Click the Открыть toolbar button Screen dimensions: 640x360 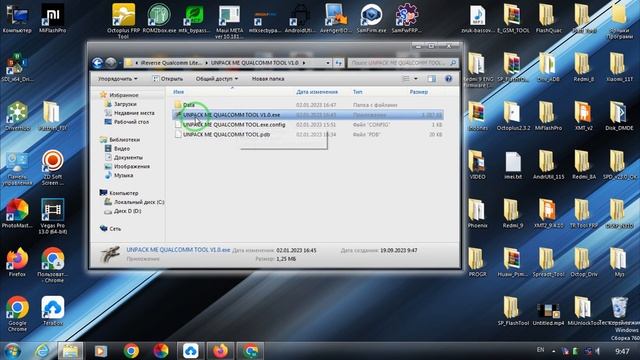(x=168, y=79)
